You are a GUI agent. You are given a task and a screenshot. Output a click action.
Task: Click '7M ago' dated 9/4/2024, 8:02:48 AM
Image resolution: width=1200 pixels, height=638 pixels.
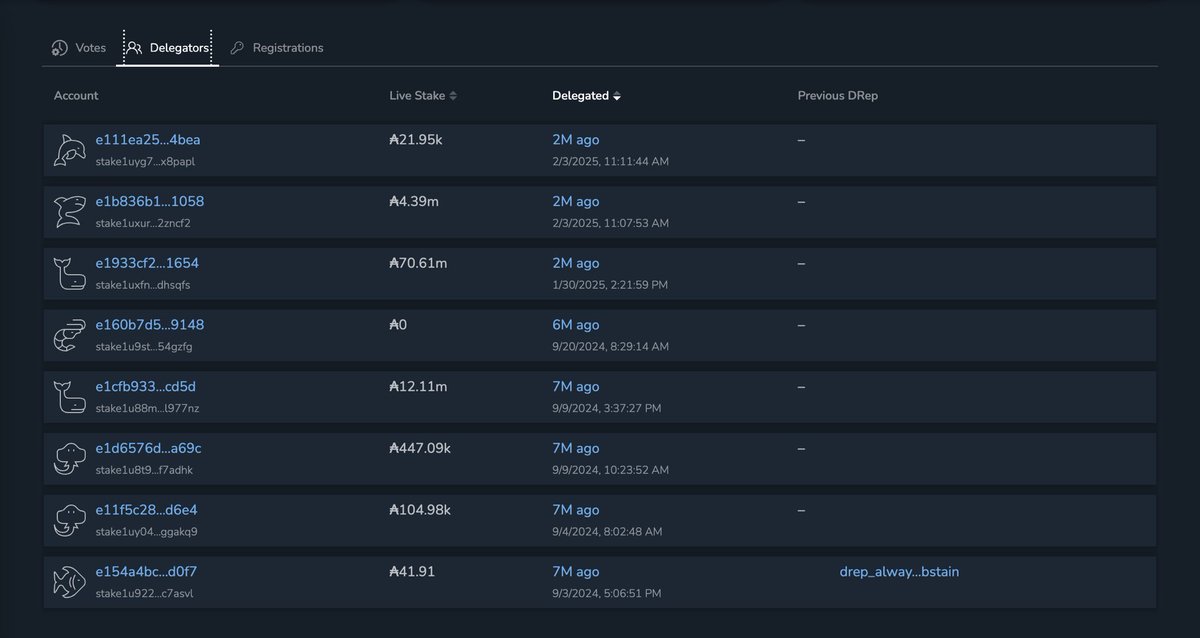[576, 512]
